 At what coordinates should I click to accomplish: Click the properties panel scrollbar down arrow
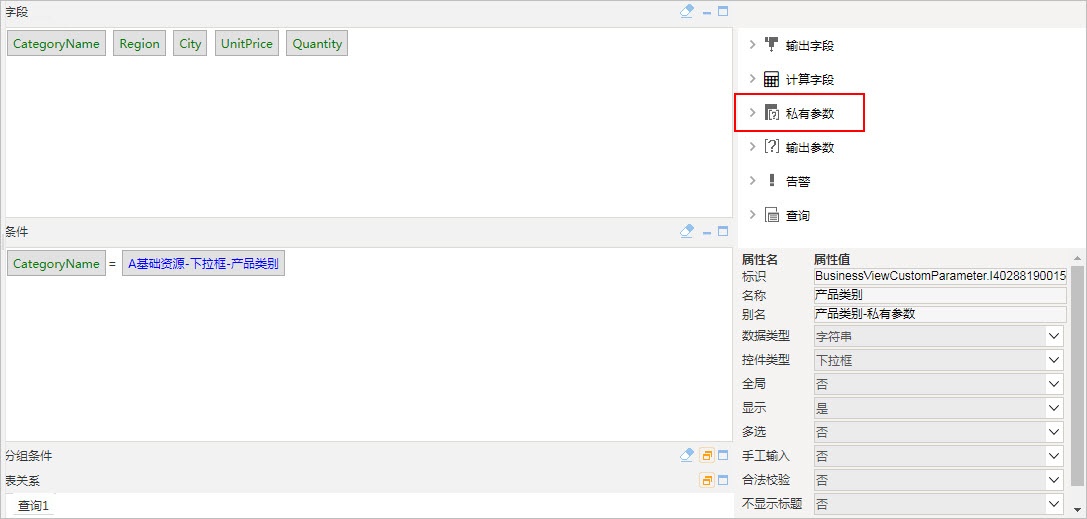click(x=1078, y=509)
